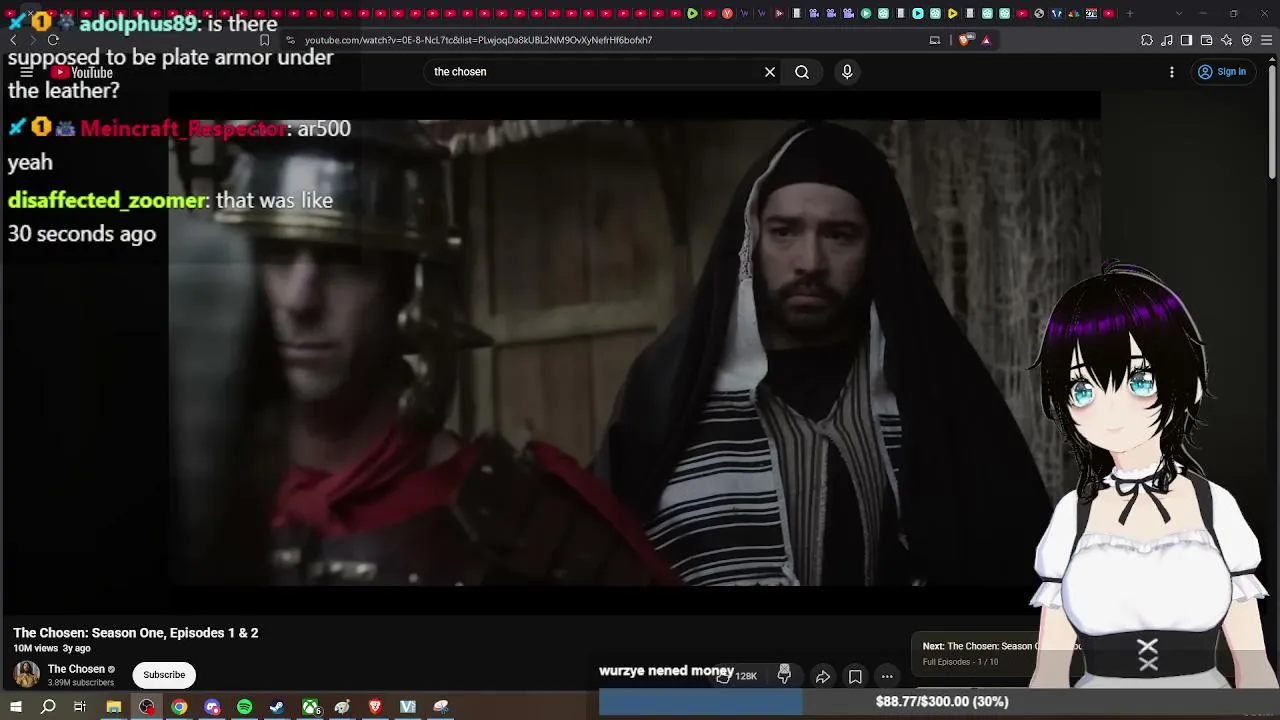
Task: Go to the YouTube home logo
Action: point(83,72)
